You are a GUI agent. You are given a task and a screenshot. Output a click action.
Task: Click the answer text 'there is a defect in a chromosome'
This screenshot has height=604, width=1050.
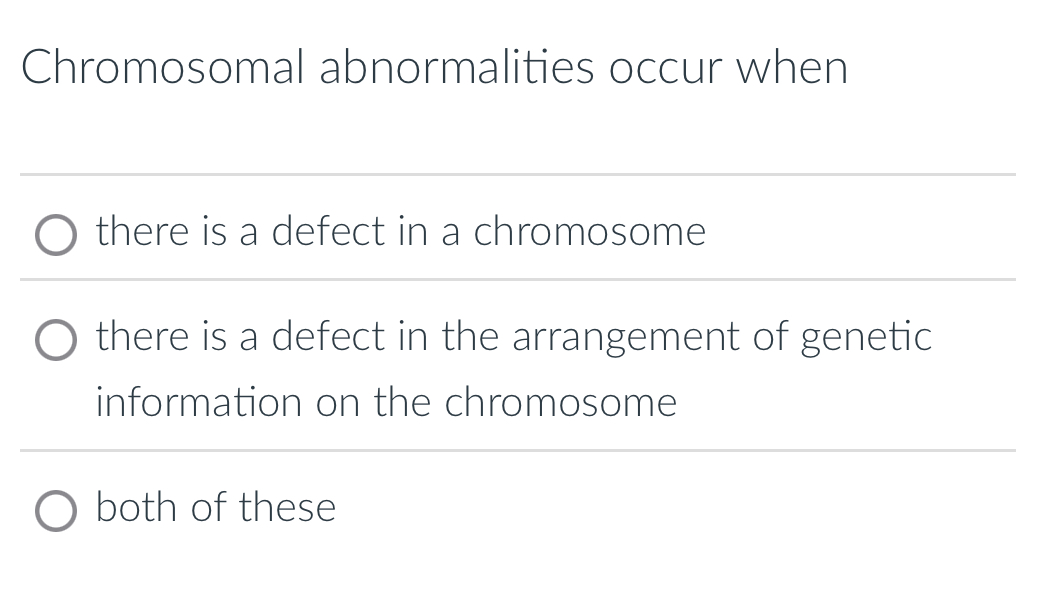click(x=400, y=233)
